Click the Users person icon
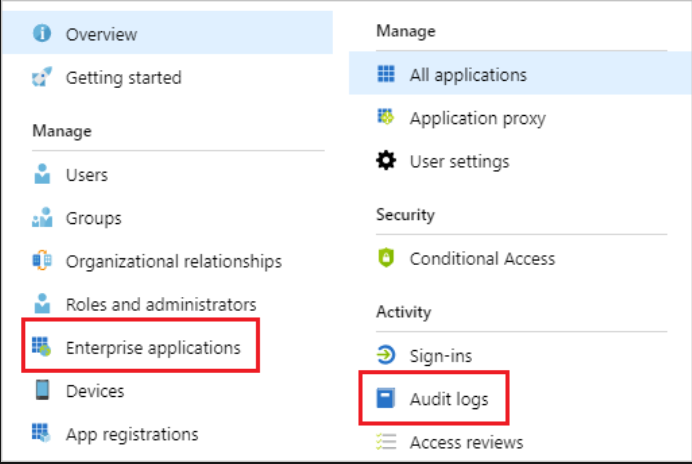This screenshot has width=692, height=464. 42,175
